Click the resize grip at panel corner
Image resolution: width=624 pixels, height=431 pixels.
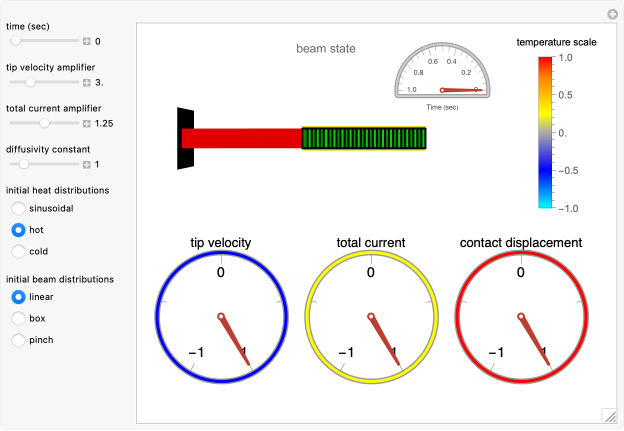[x=609, y=415]
